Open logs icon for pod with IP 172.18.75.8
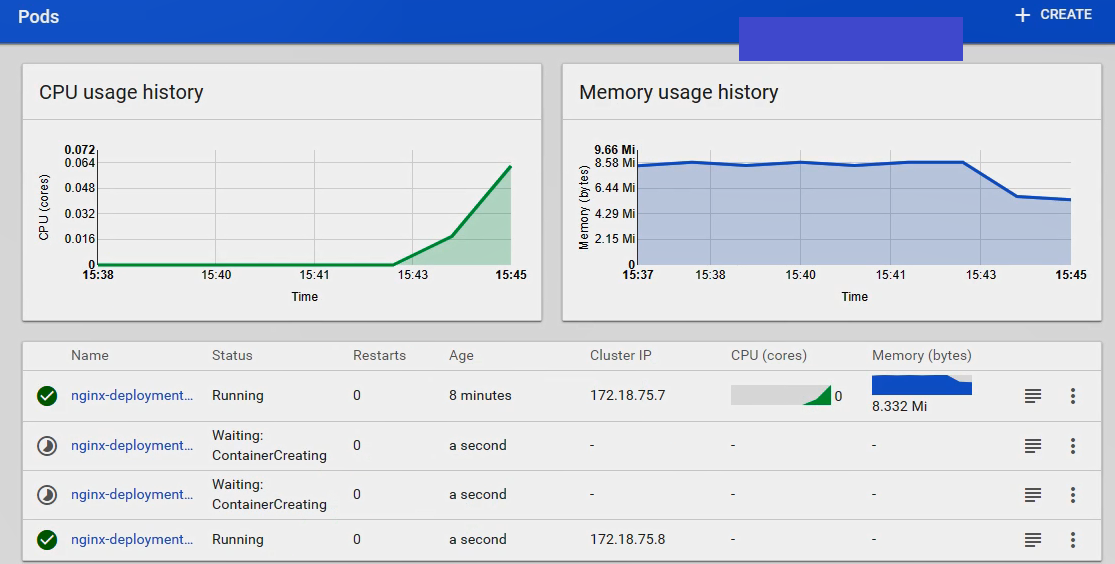 tap(1033, 540)
